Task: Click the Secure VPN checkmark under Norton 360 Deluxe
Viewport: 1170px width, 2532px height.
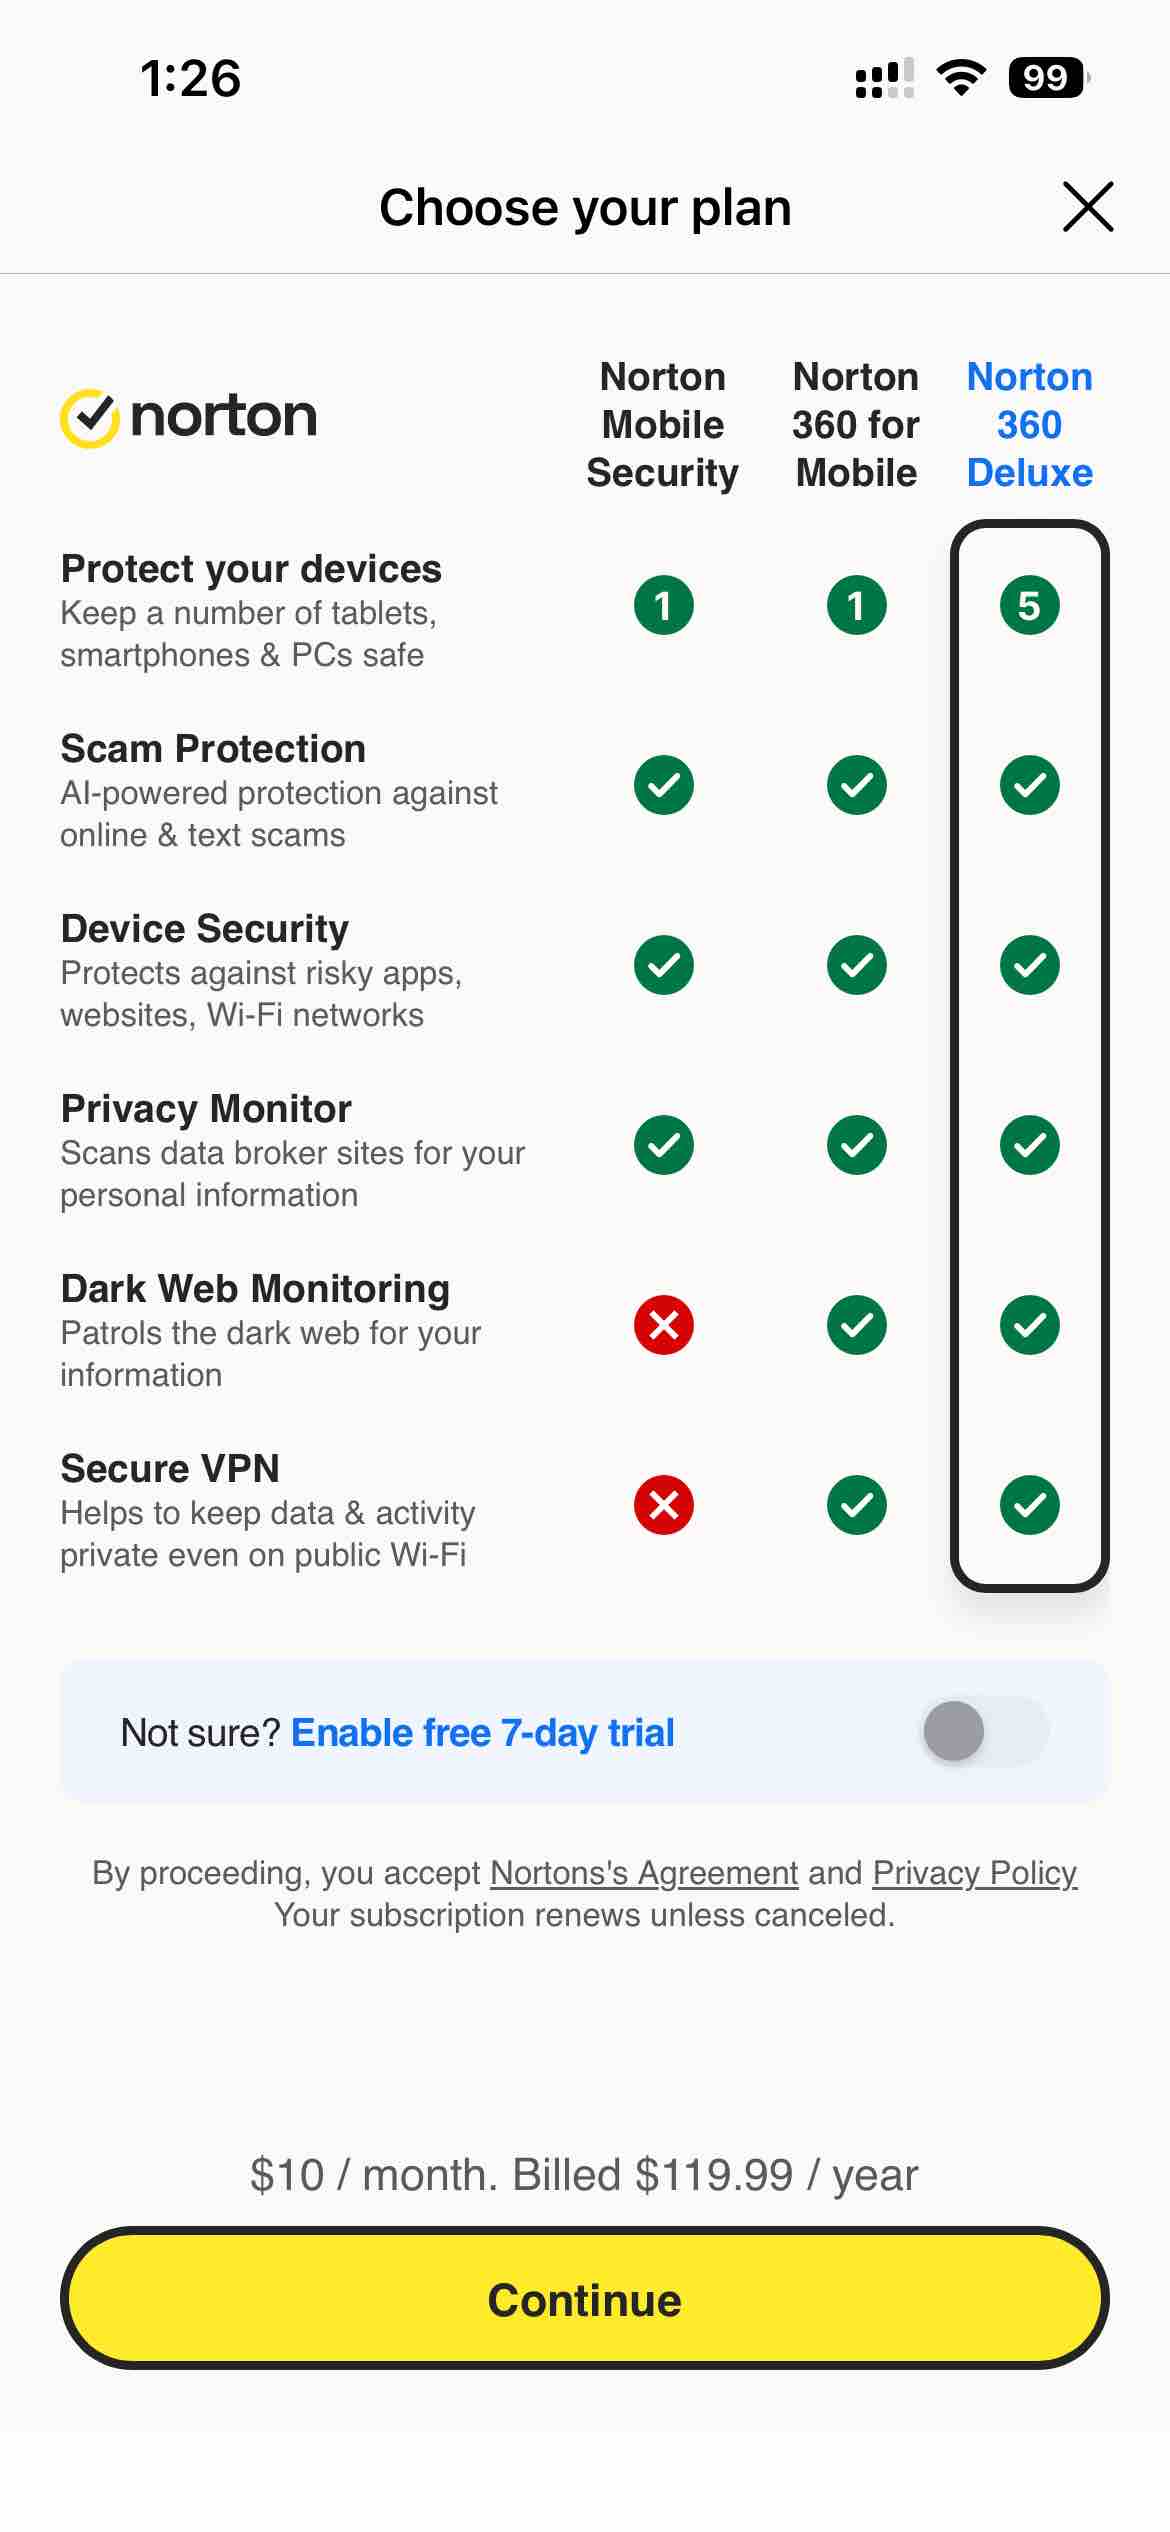Action: pos(1029,1505)
